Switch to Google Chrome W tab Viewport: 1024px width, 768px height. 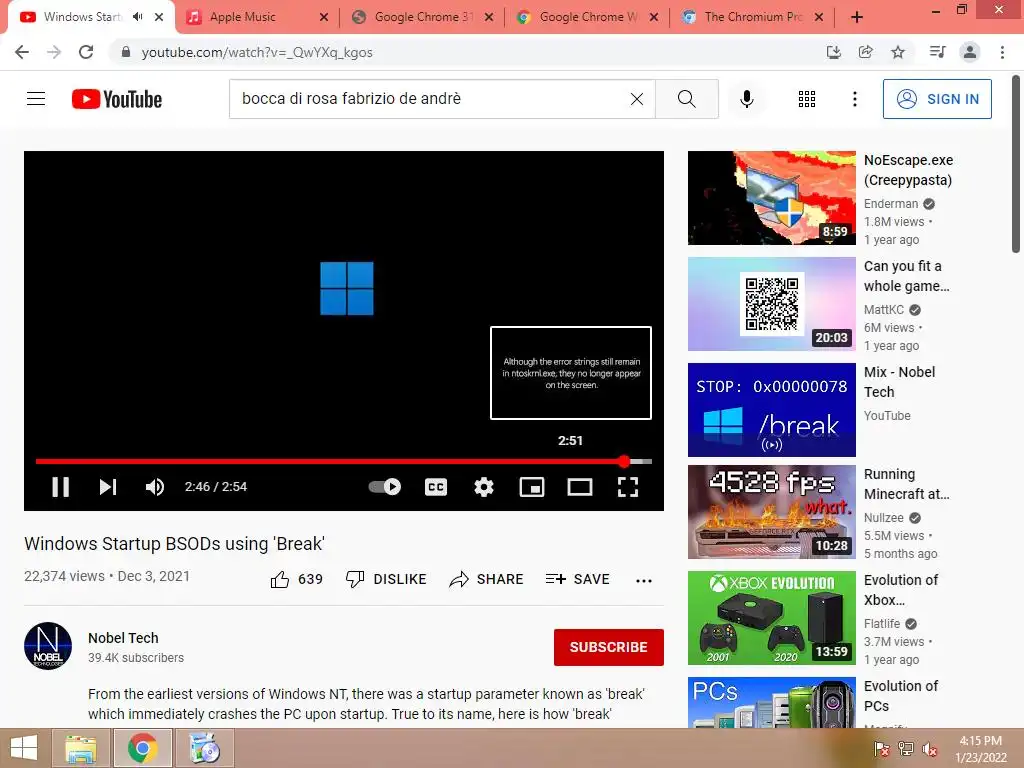(588, 17)
